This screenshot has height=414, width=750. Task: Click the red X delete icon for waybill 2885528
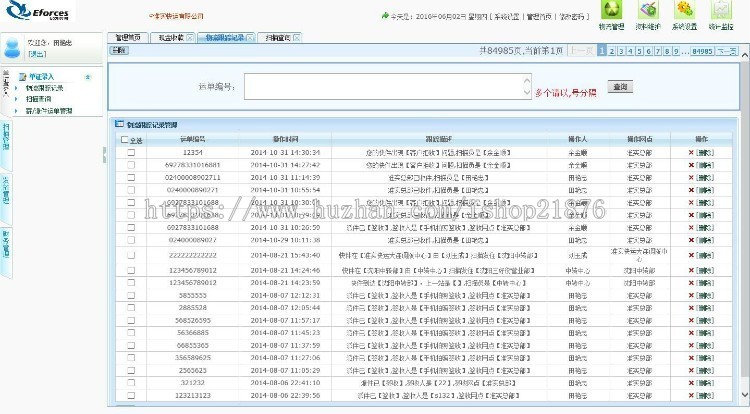691,308
